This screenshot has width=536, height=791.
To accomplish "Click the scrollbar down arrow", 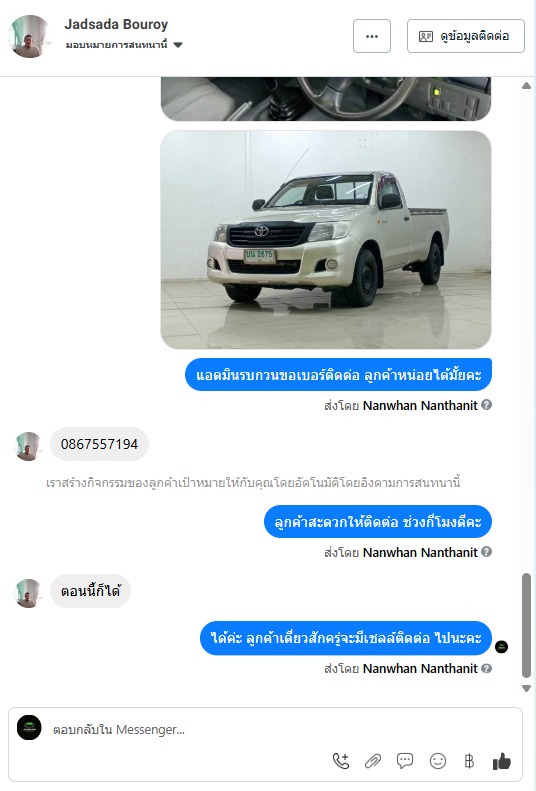I will point(526,689).
